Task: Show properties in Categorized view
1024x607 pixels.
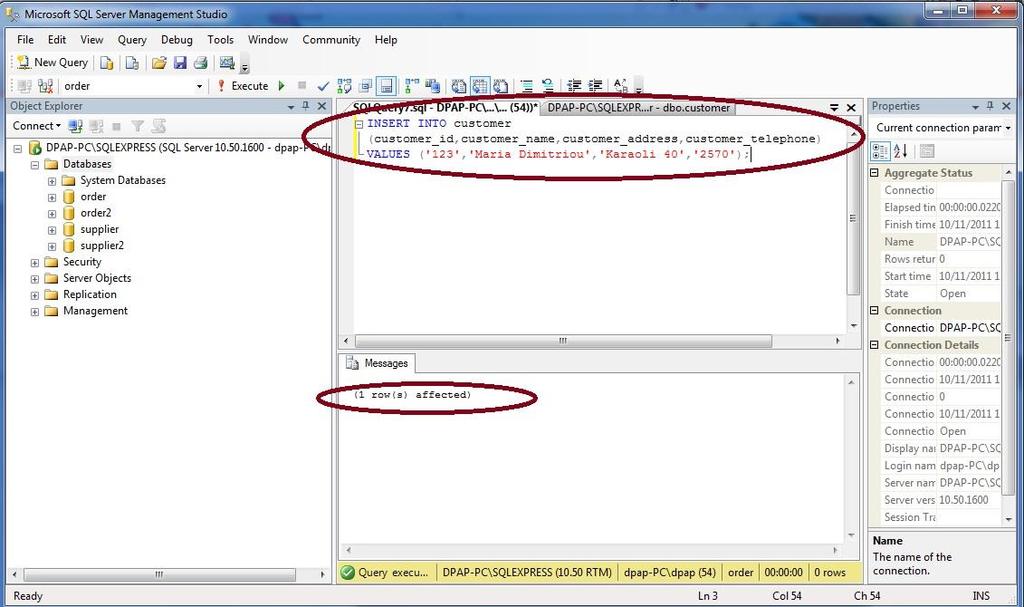Action: coord(880,152)
